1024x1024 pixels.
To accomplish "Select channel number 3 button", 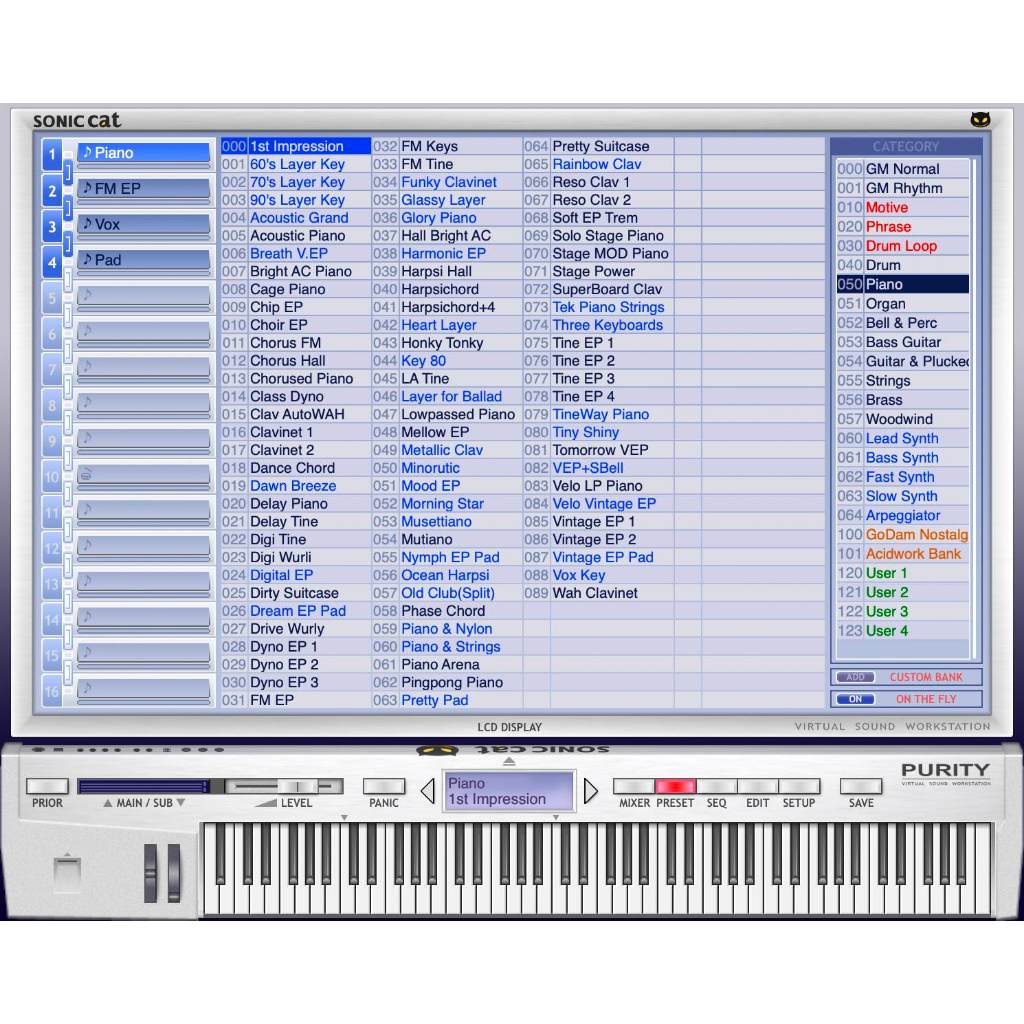I will click(52, 226).
